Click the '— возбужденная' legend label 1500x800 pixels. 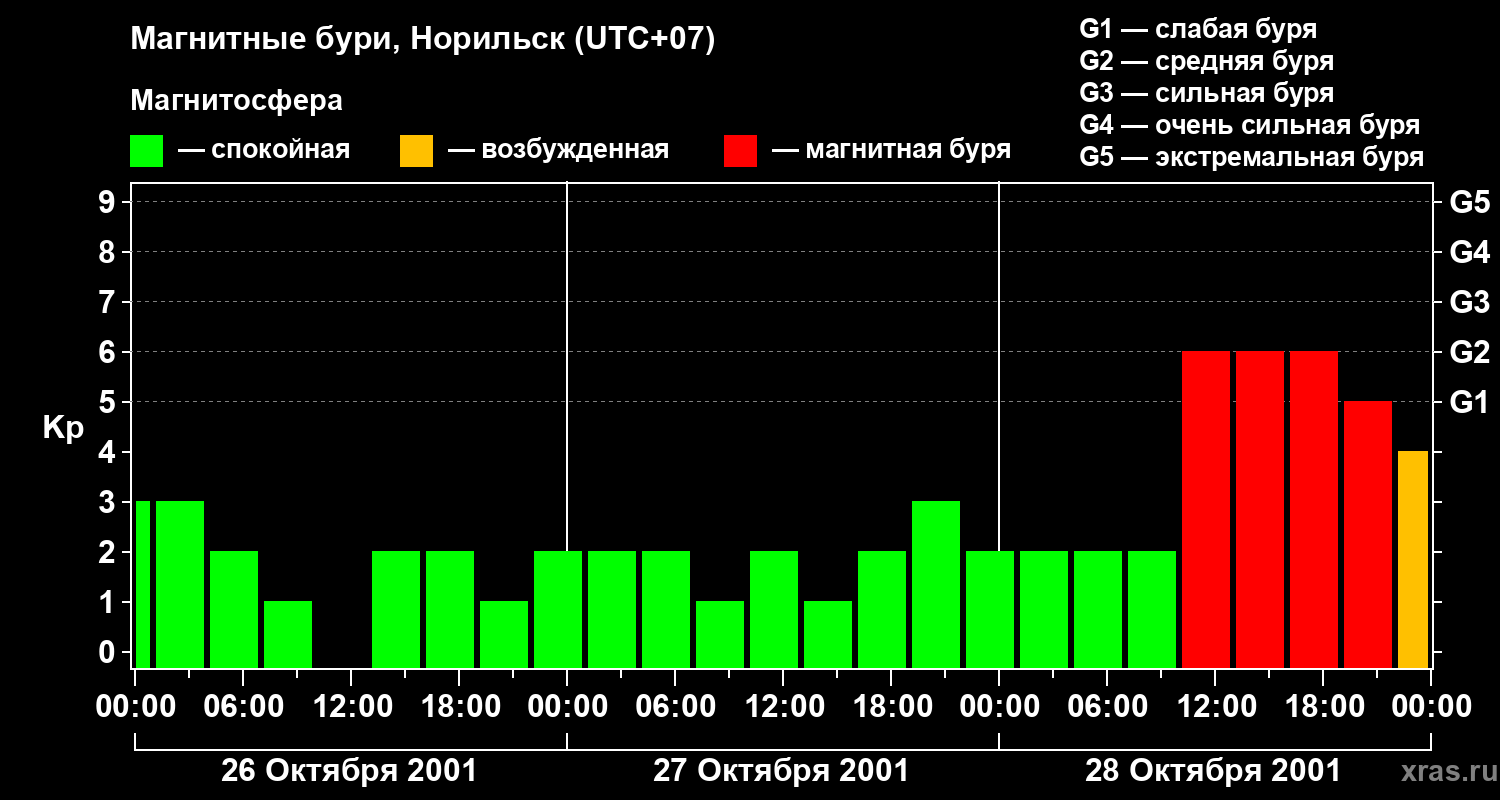click(x=558, y=150)
